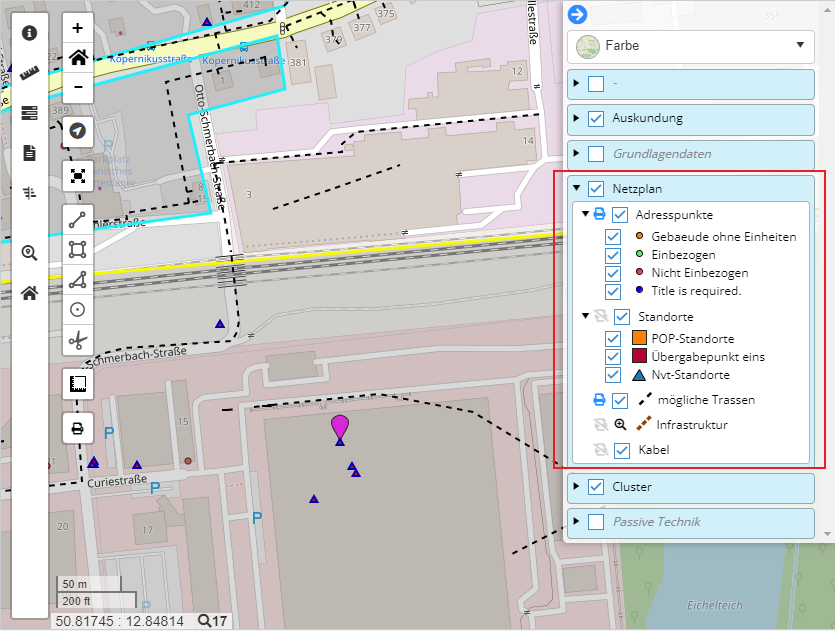Click the orange POP-Standorte legend swatch
The height and width of the screenshot is (631, 835).
639,338
